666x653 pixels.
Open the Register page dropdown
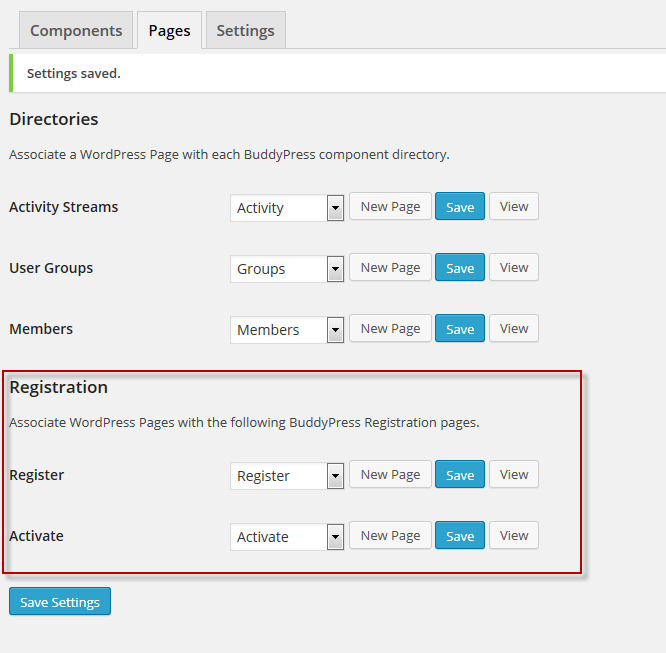[287, 476]
